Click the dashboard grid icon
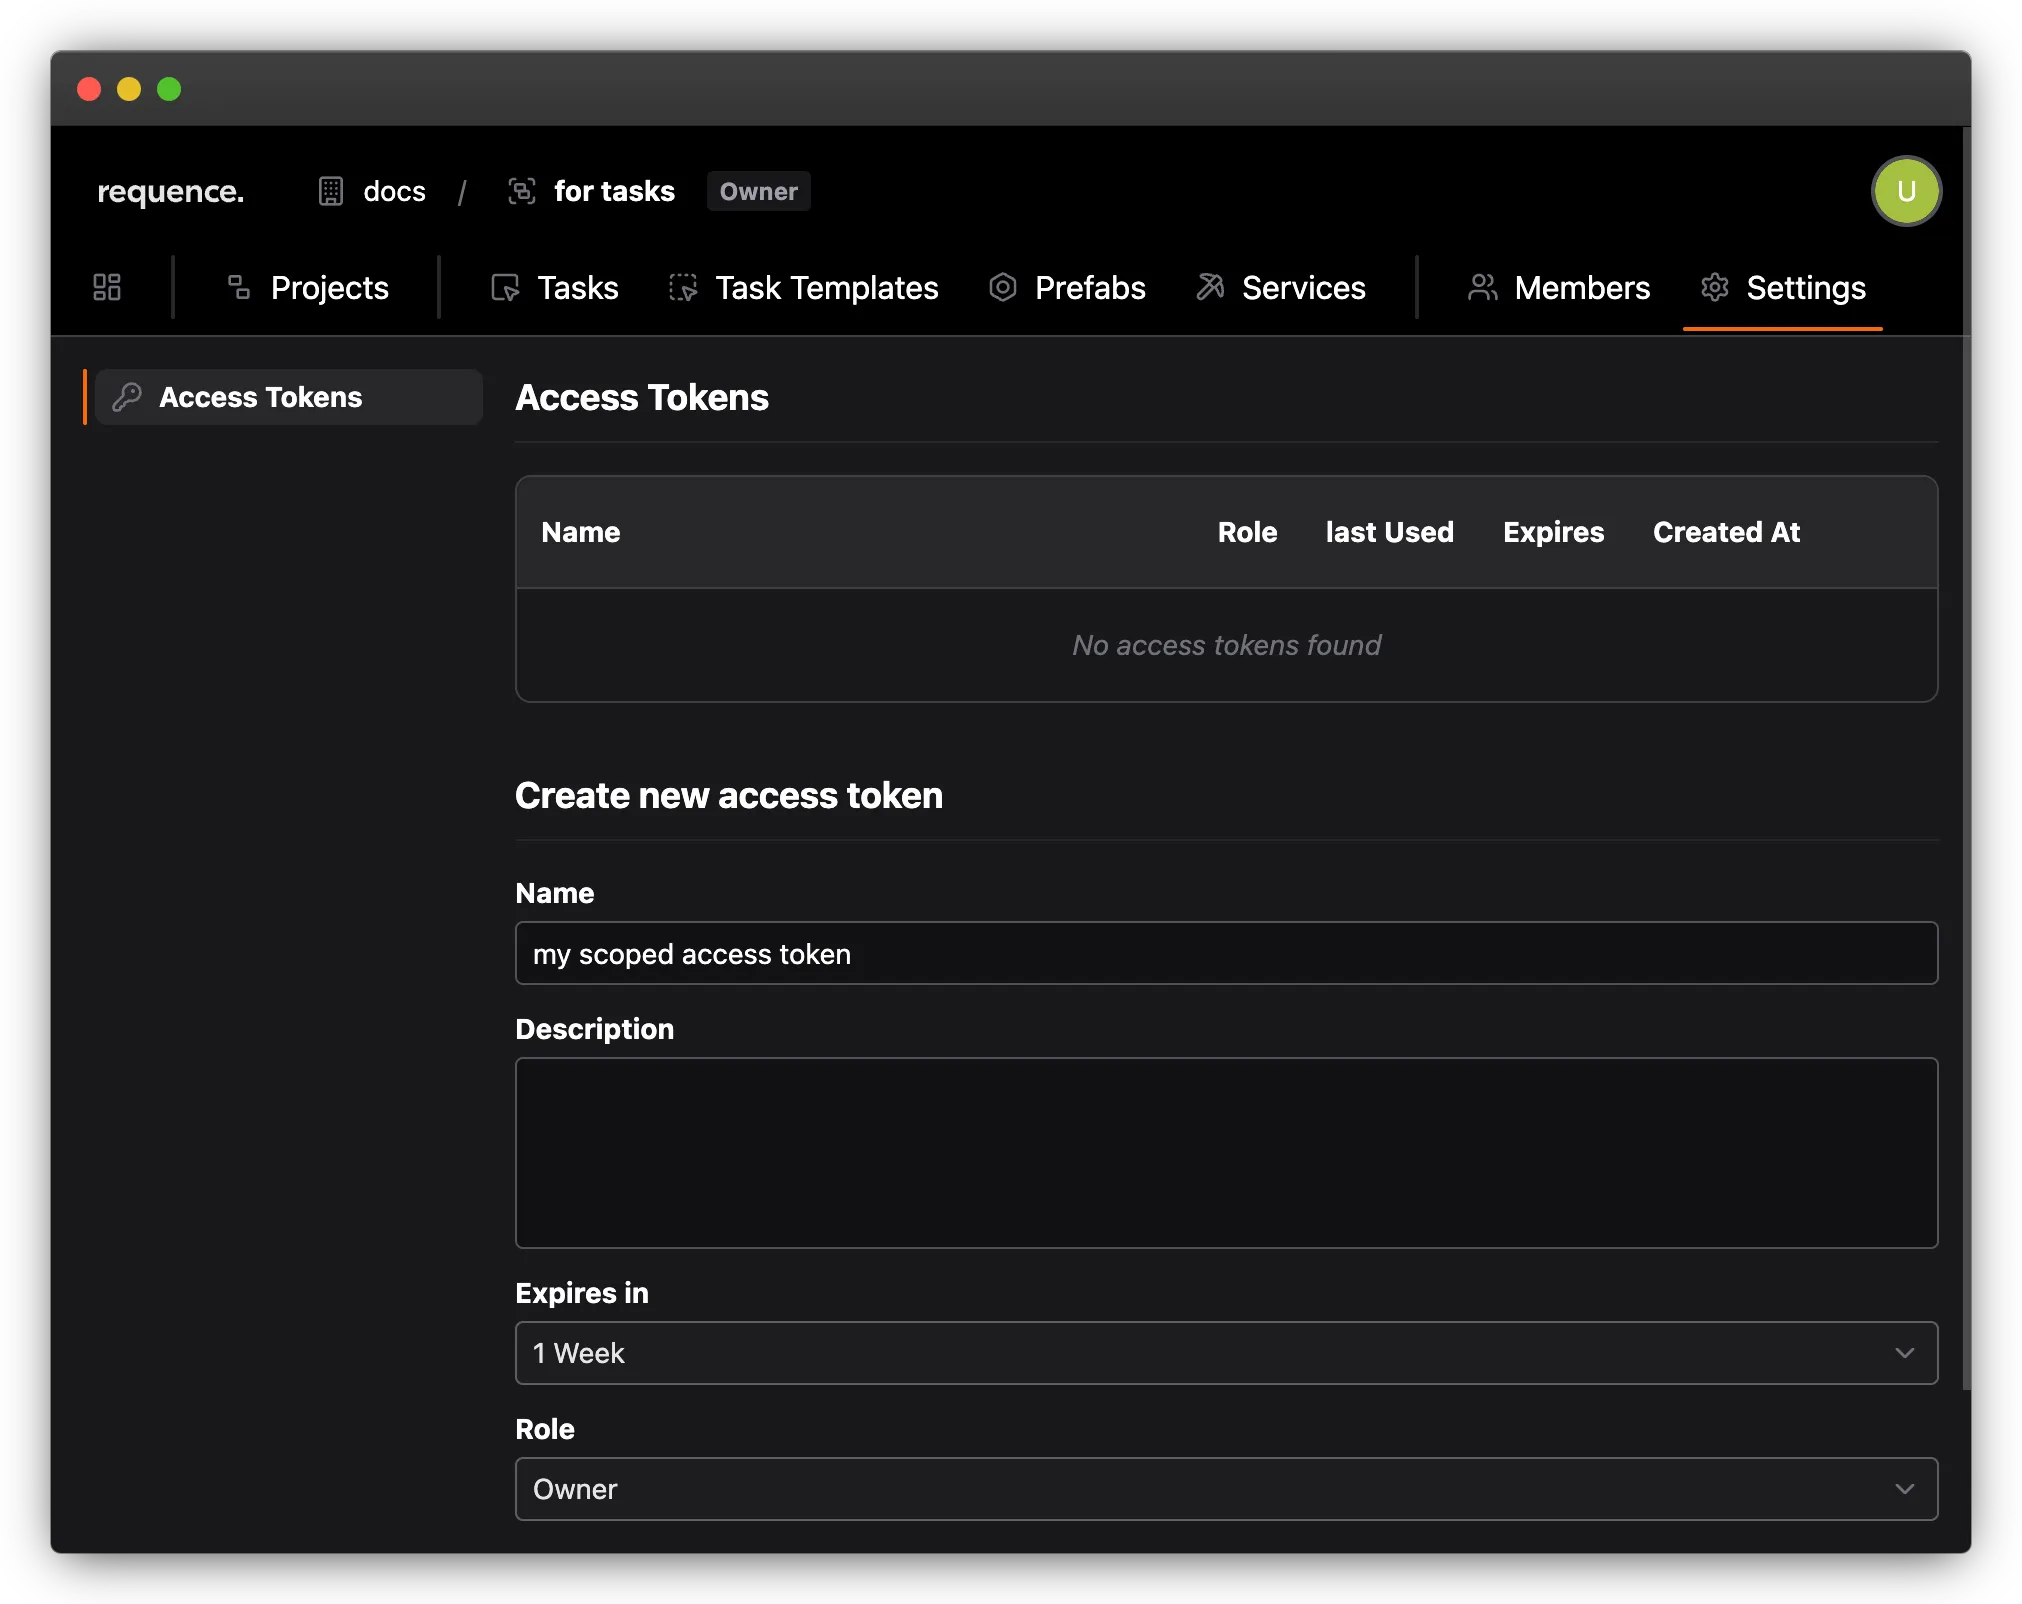Viewport: 2022px width, 1604px height. click(x=107, y=288)
